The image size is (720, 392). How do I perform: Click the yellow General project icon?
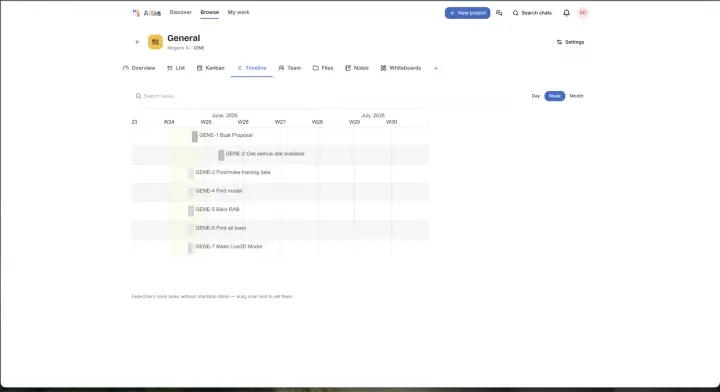pyautogui.click(x=155, y=42)
